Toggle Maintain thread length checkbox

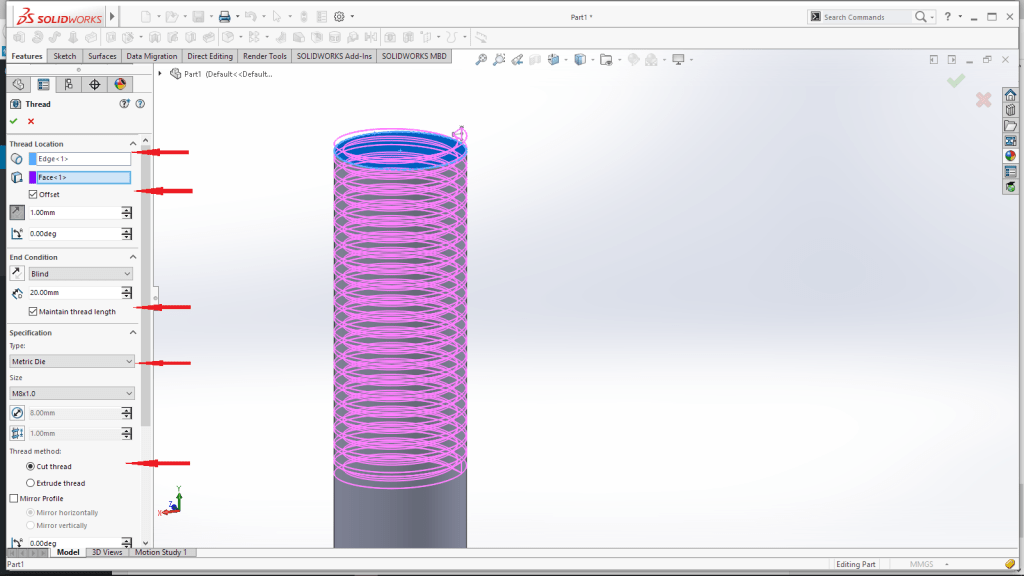click(34, 311)
